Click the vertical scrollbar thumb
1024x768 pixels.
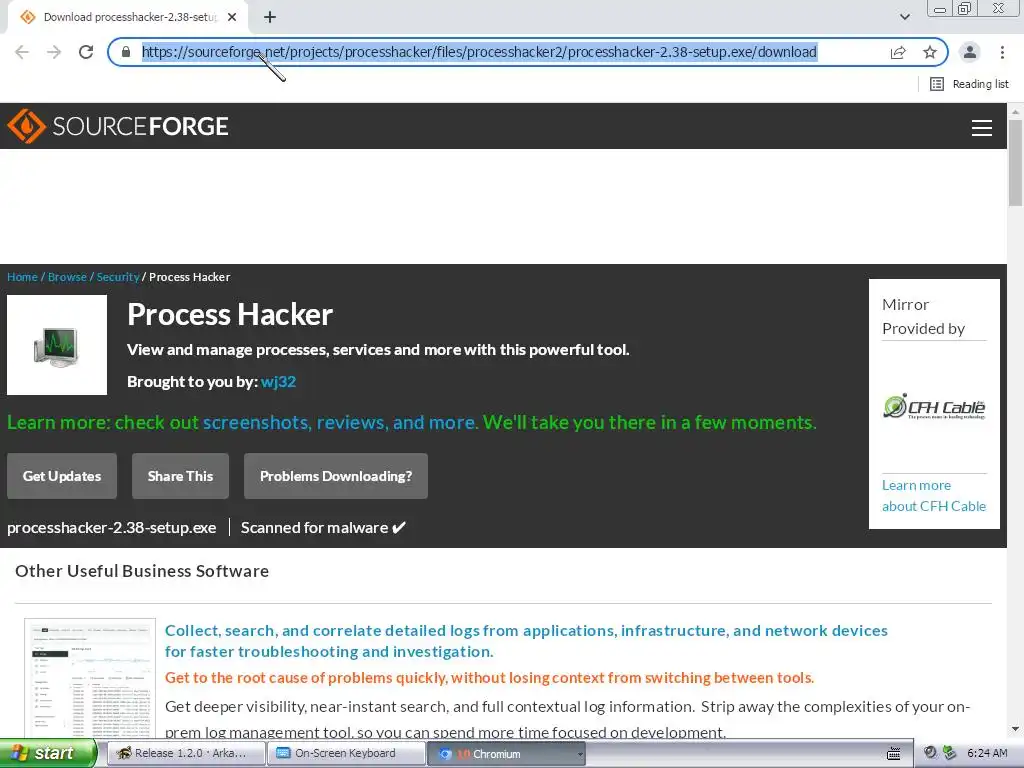[x=1016, y=163]
